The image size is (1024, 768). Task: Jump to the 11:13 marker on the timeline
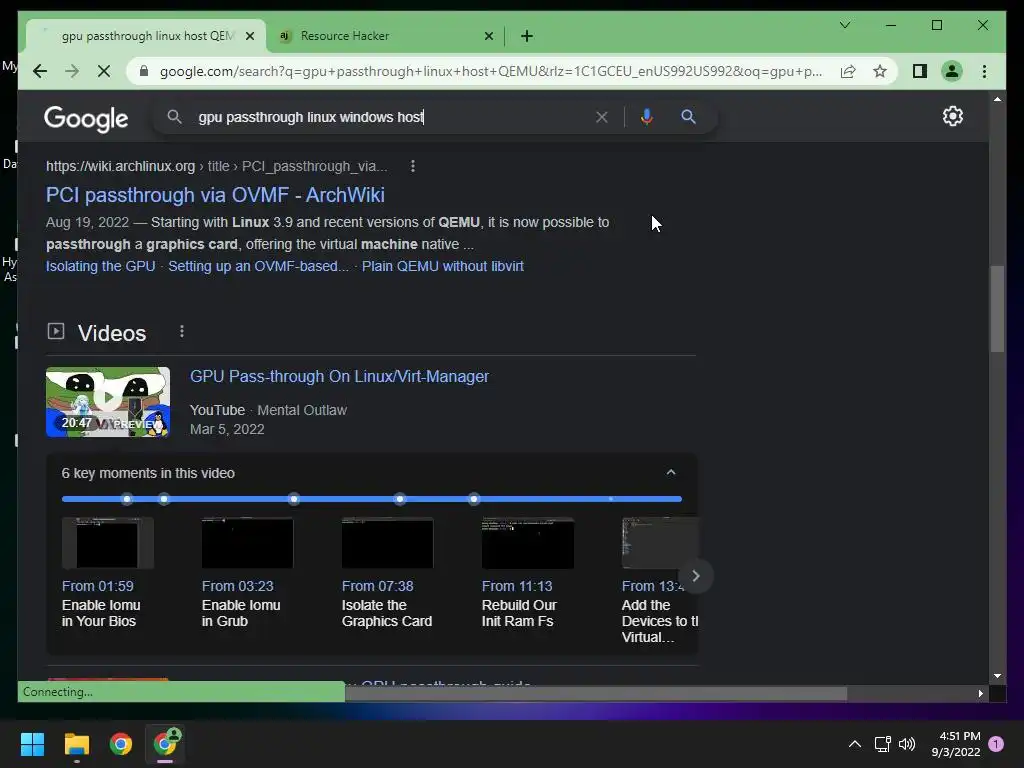point(400,499)
